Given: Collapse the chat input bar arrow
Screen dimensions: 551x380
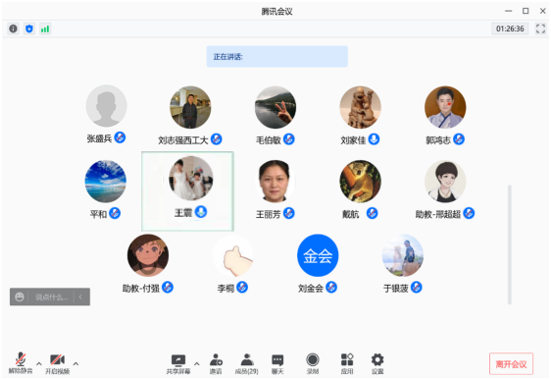Looking at the screenshot, I should coord(81,297).
